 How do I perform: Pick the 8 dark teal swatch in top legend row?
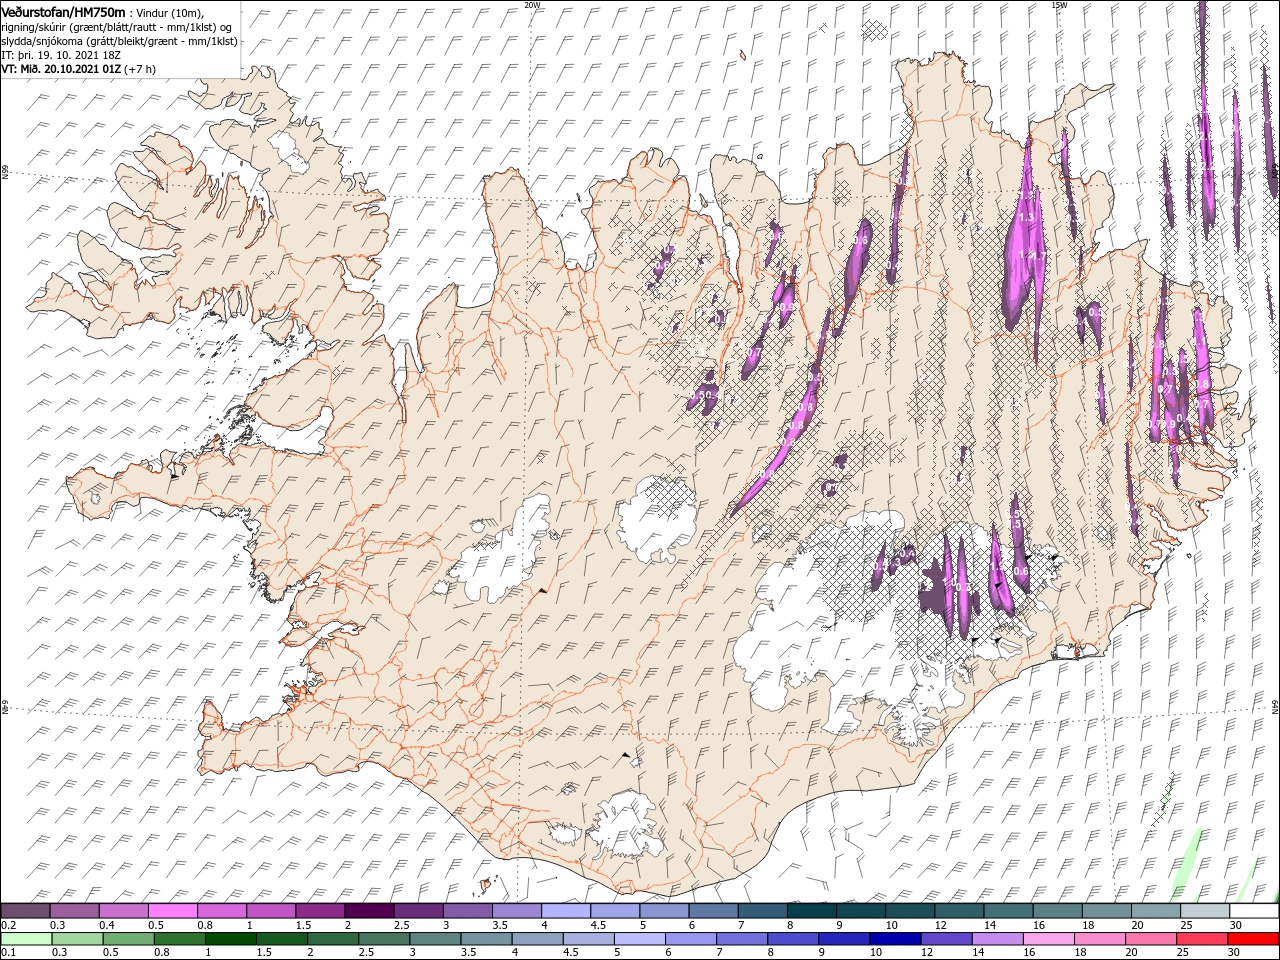(x=812, y=911)
